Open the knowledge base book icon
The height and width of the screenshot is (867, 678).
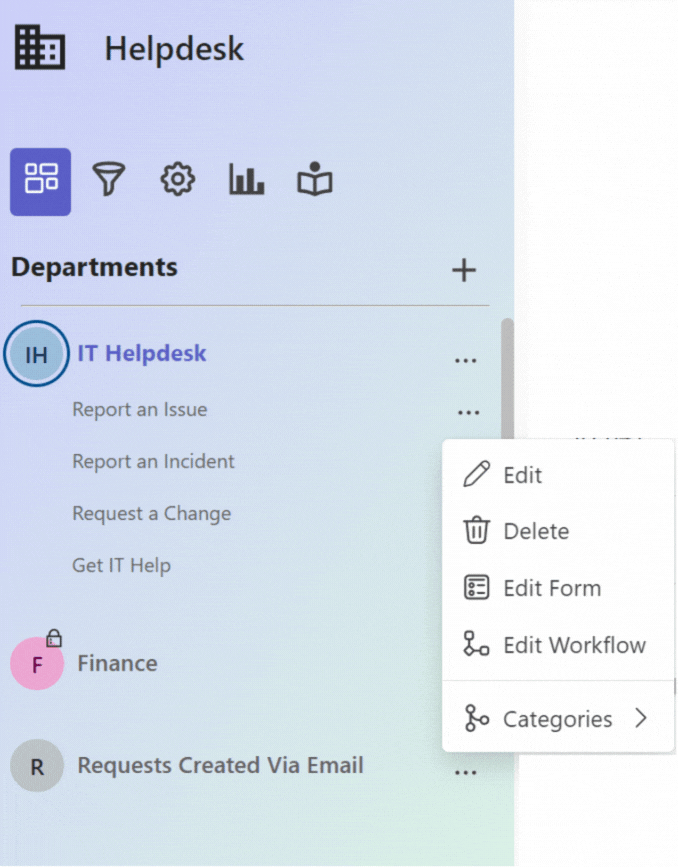[315, 179]
